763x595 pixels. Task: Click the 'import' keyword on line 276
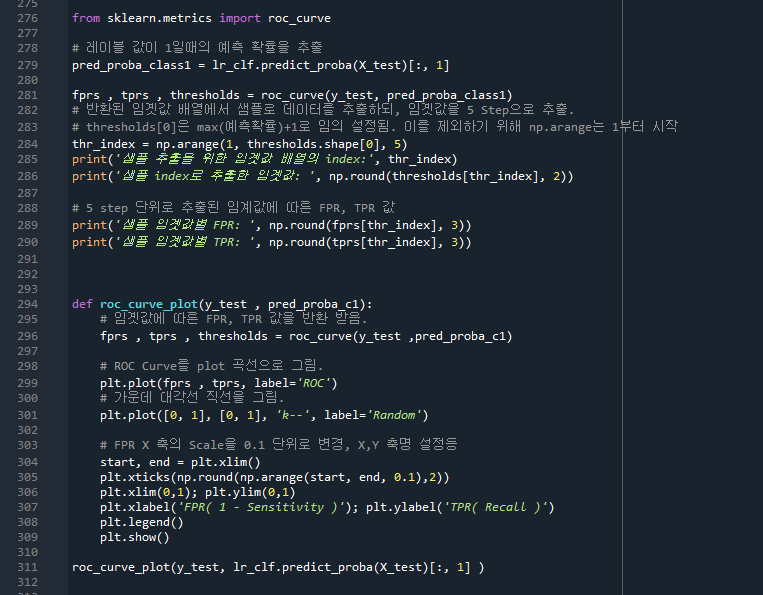(x=240, y=18)
